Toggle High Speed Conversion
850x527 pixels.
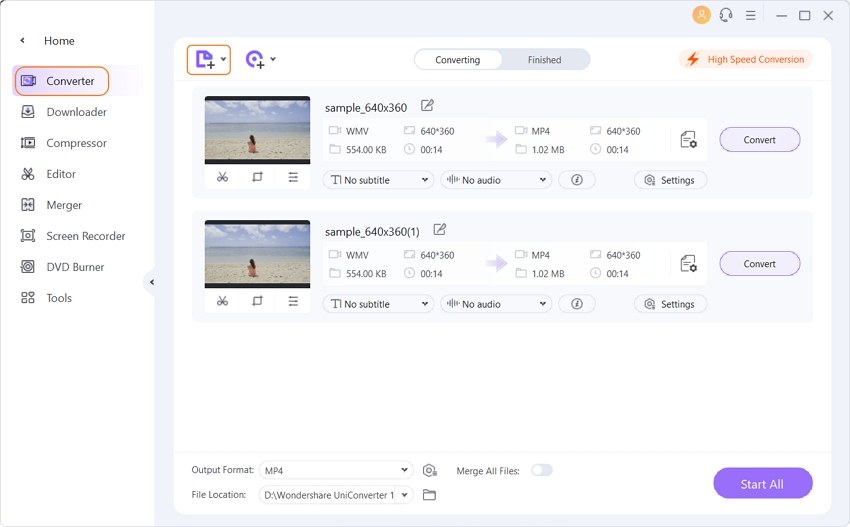tap(745, 60)
